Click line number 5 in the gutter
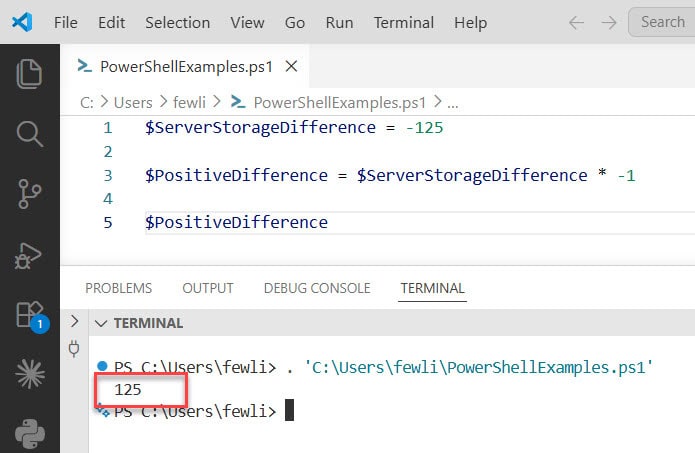The width and height of the screenshot is (695, 453). 108,223
